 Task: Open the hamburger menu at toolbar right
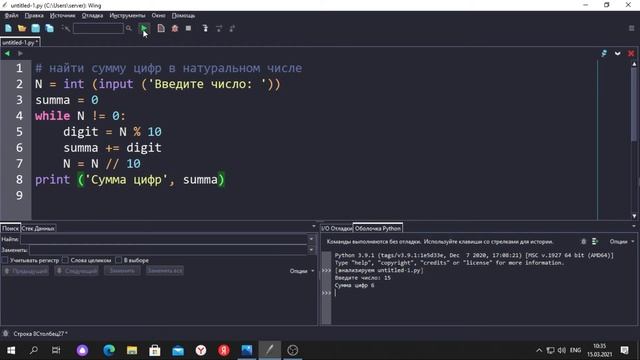coord(631,28)
